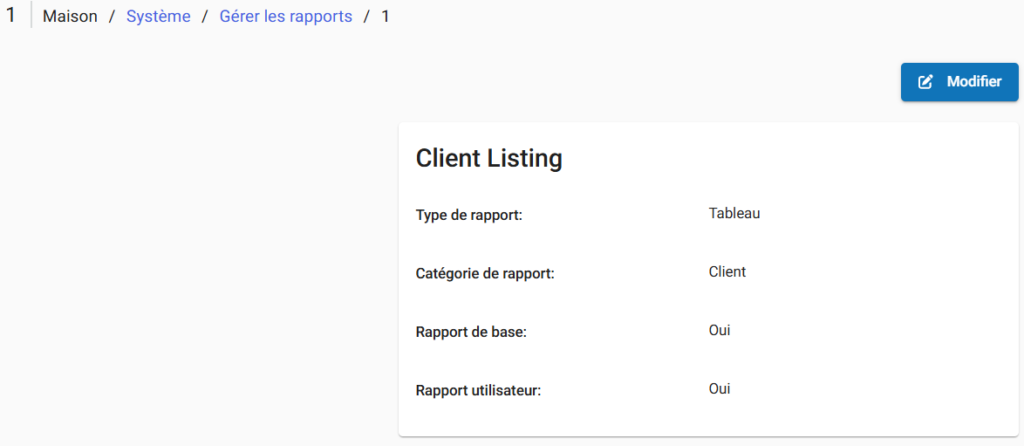
Task: Click the Tableau report type value
Action: [736, 213]
